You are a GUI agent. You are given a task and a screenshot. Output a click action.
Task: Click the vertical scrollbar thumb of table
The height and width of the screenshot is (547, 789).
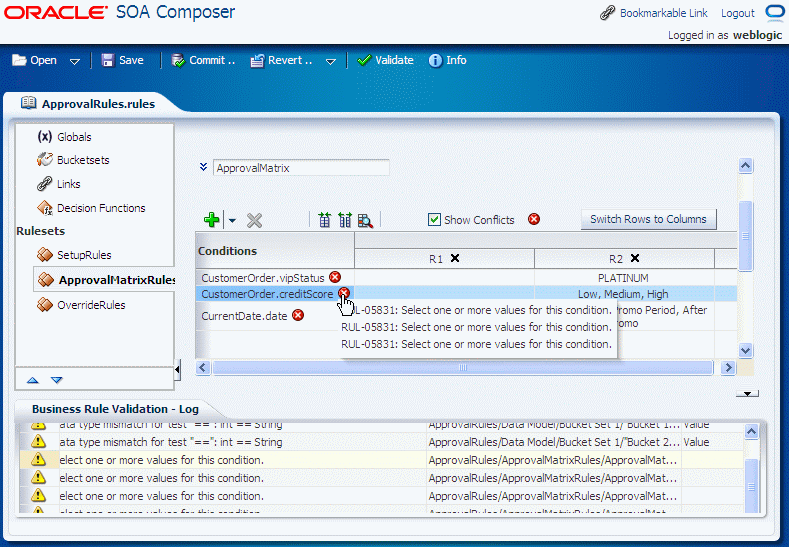click(x=746, y=236)
